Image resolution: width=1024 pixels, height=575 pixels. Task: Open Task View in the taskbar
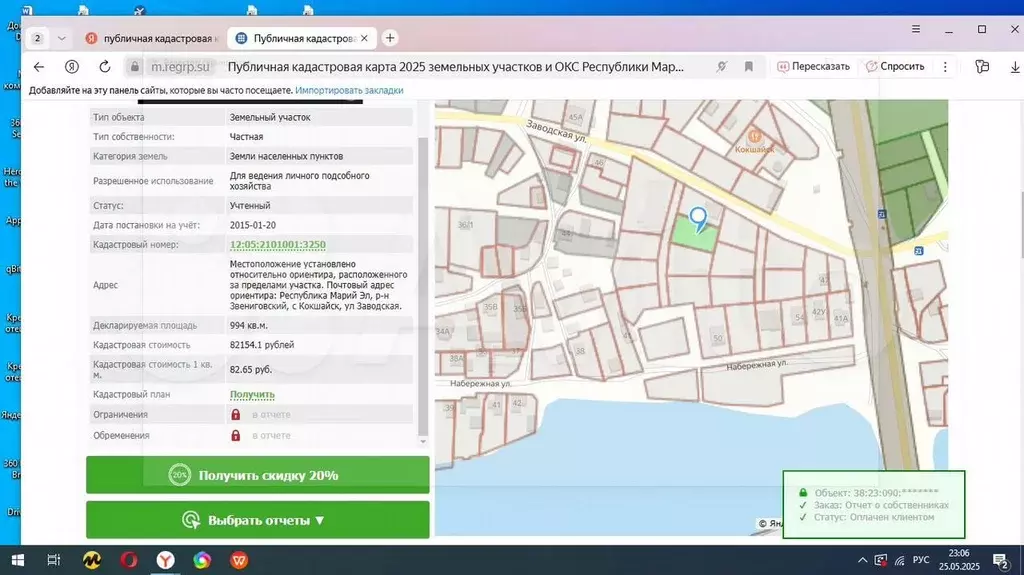click(54, 560)
